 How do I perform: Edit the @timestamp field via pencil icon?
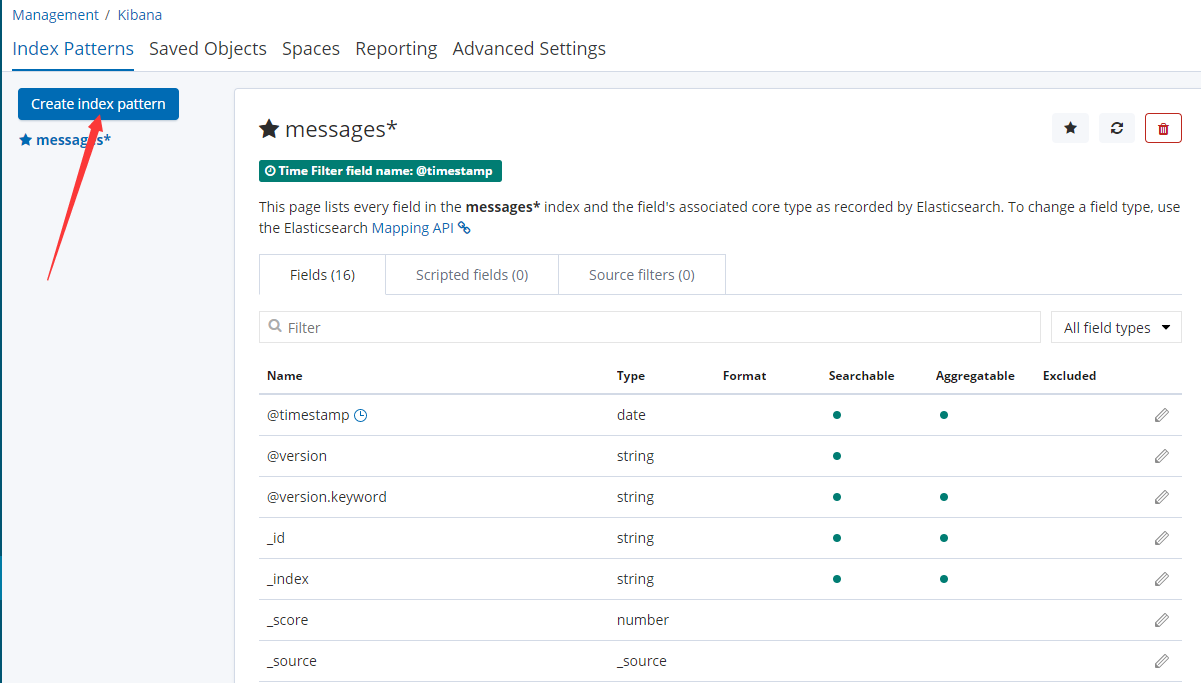tap(1161, 415)
